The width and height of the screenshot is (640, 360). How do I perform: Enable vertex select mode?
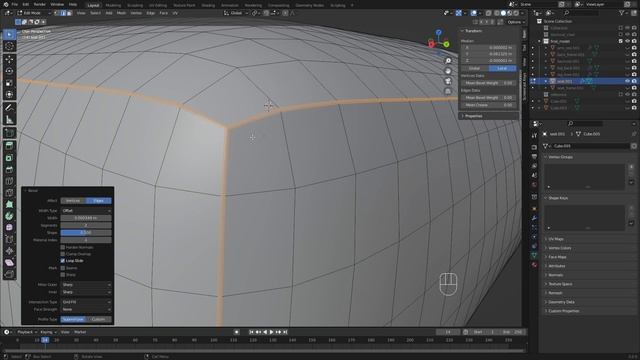(x=57, y=13)
